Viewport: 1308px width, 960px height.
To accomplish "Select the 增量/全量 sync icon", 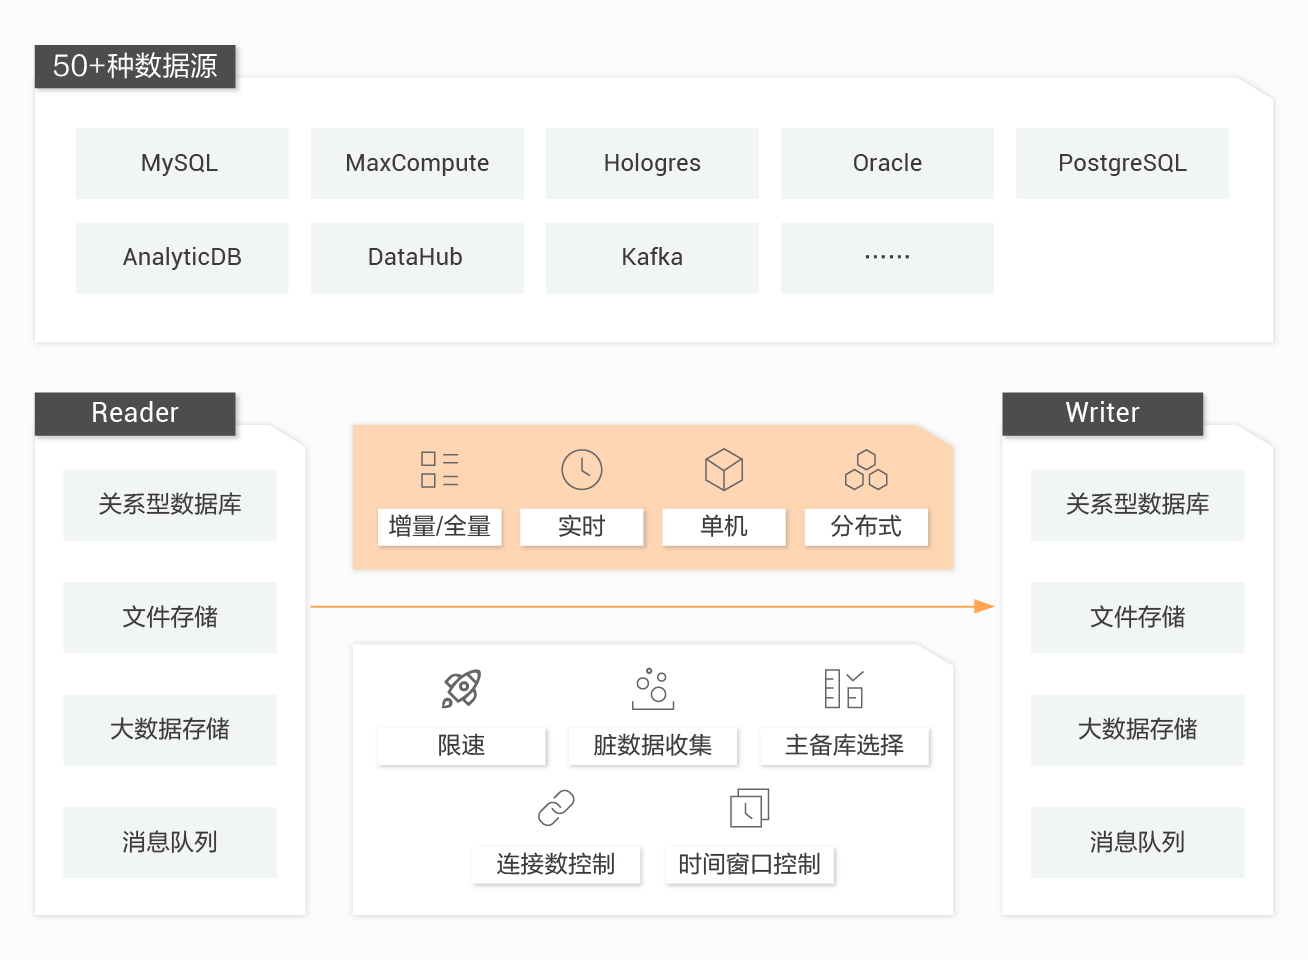I will [438, 468].
